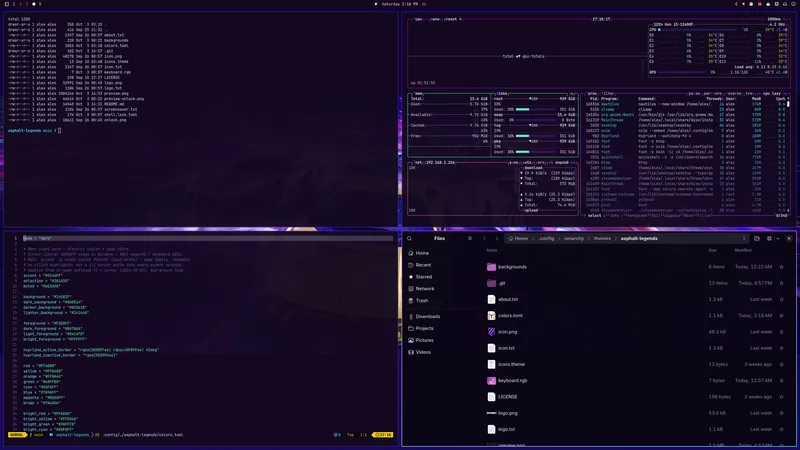Screen dimensions: 800x450
Task: Open the btop menu option
Action: click(x=435, y=19)
